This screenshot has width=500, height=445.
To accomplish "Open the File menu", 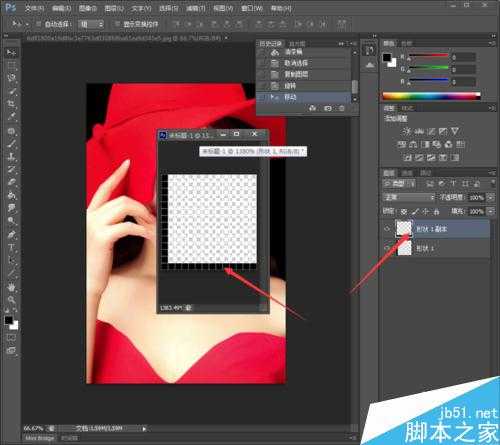I will (x=35, y=8).
